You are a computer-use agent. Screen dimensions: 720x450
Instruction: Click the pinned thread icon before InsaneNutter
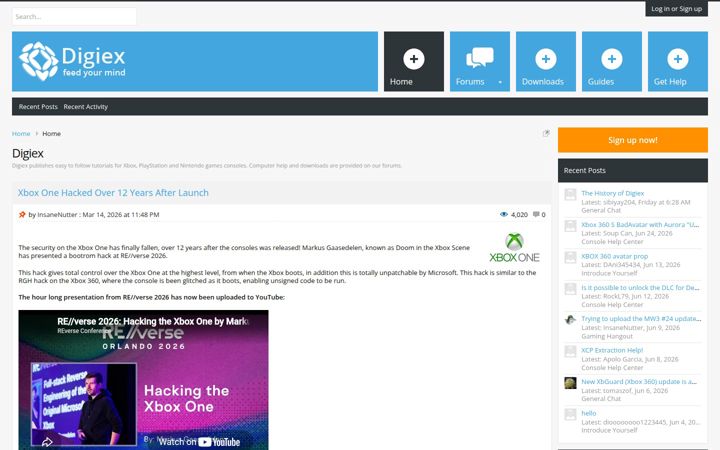click(22, 214)
